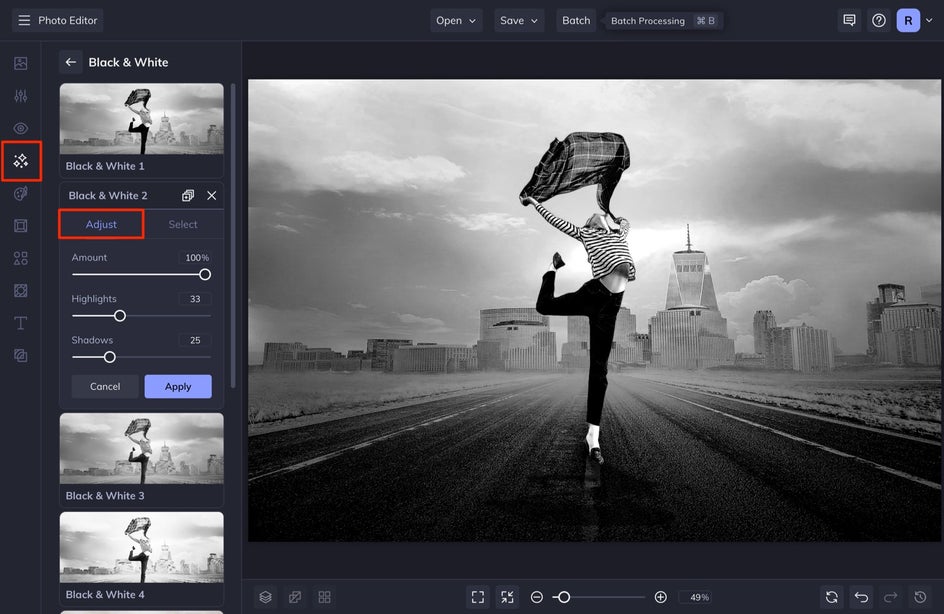Screen dimensions: 944x614
Task: Open the Graphics shapes sidebar icon
Action: tap(20, 258)
